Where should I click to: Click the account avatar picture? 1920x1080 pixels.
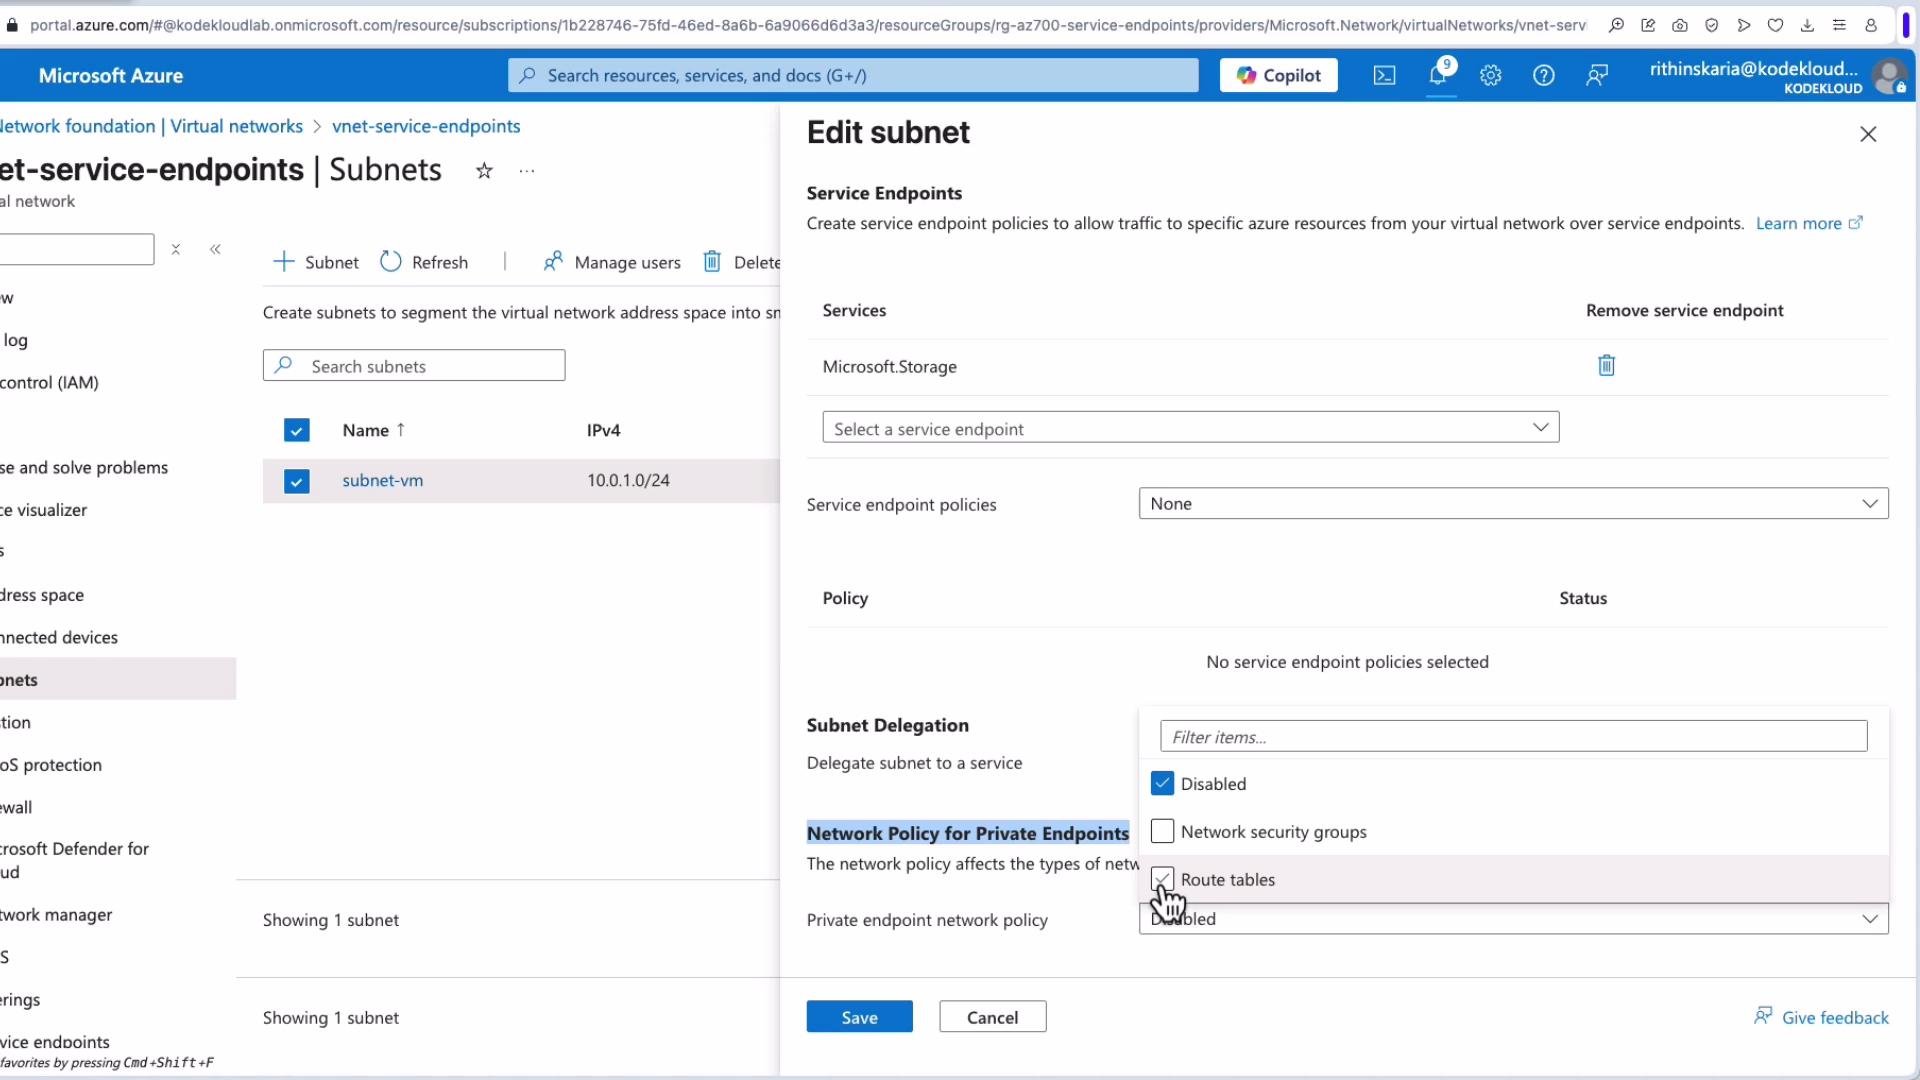(x=1889, y=76)
